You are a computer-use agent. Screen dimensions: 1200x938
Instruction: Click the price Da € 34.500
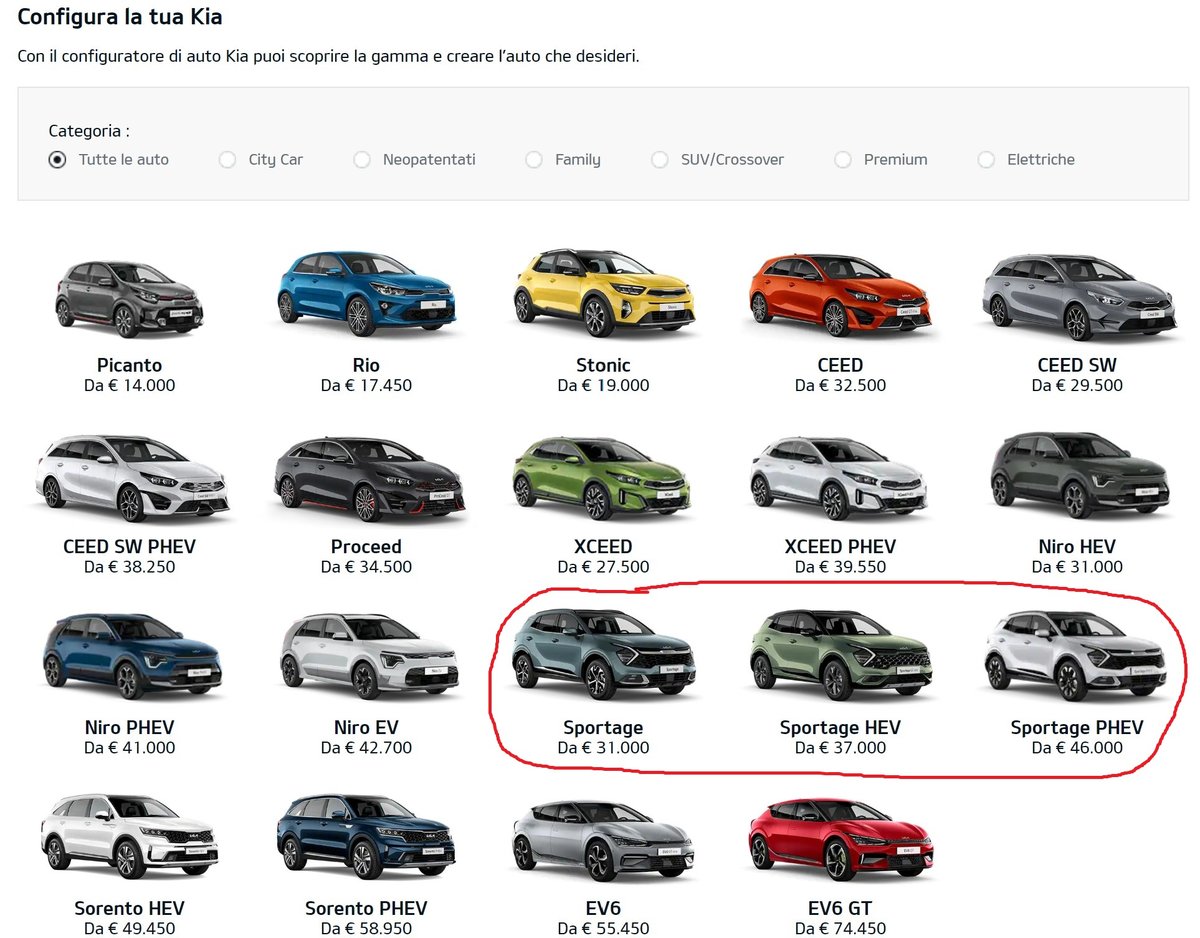pyautogui.click(x=366, y=567)
